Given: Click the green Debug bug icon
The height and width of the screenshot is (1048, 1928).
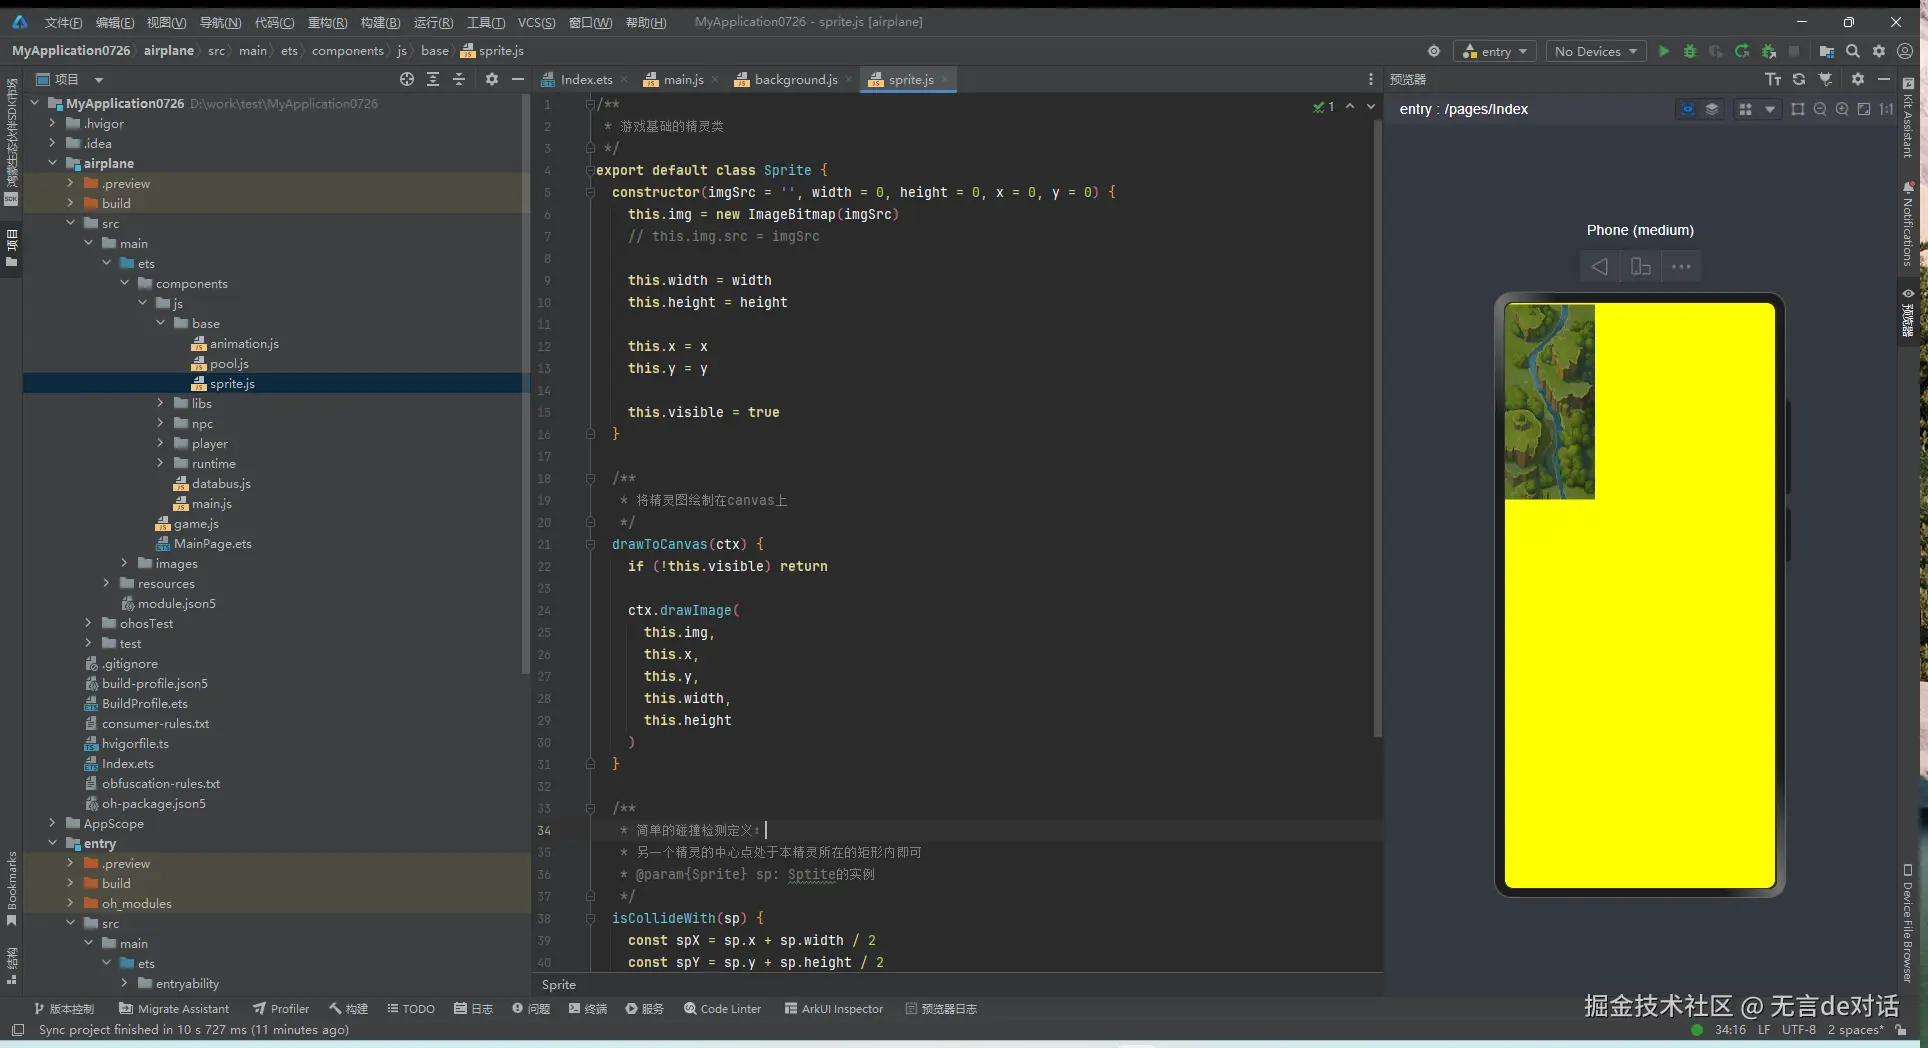Looking at the screenshot, I should tap(1690, 51).
